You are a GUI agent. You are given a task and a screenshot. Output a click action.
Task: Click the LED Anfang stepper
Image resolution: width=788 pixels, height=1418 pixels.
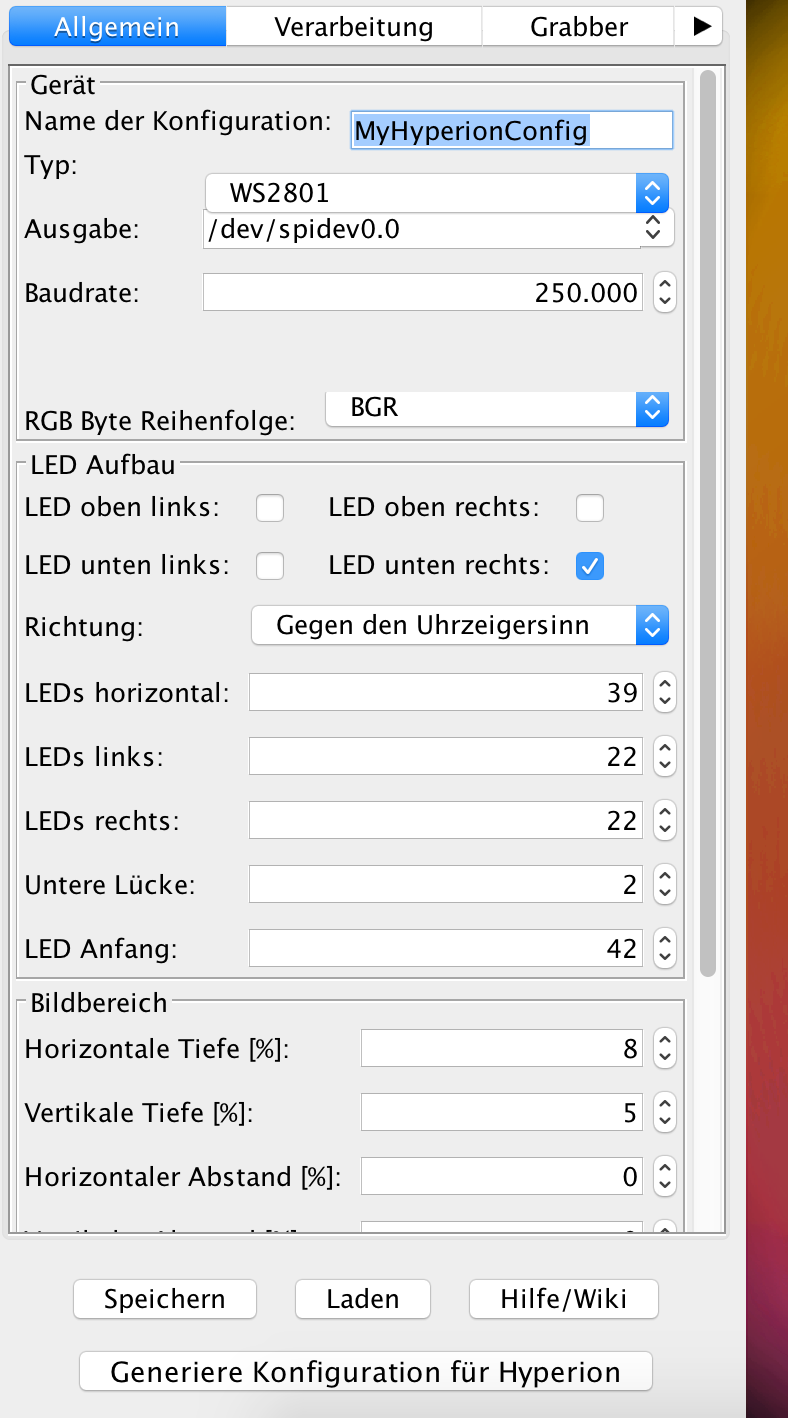pyautogui.click(x=664, y=947)
